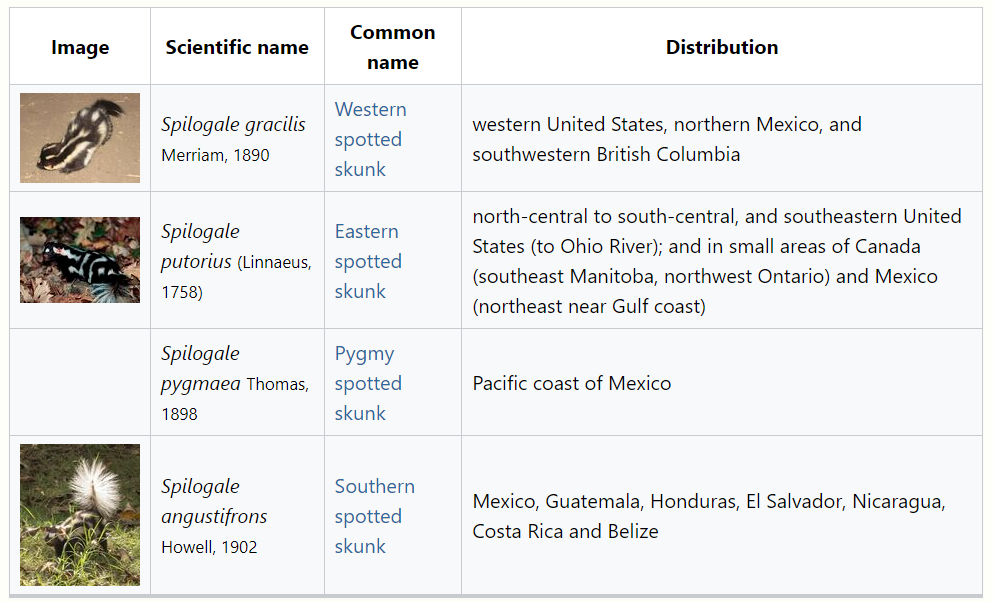Click the Image column header

[x=80, y=47]
